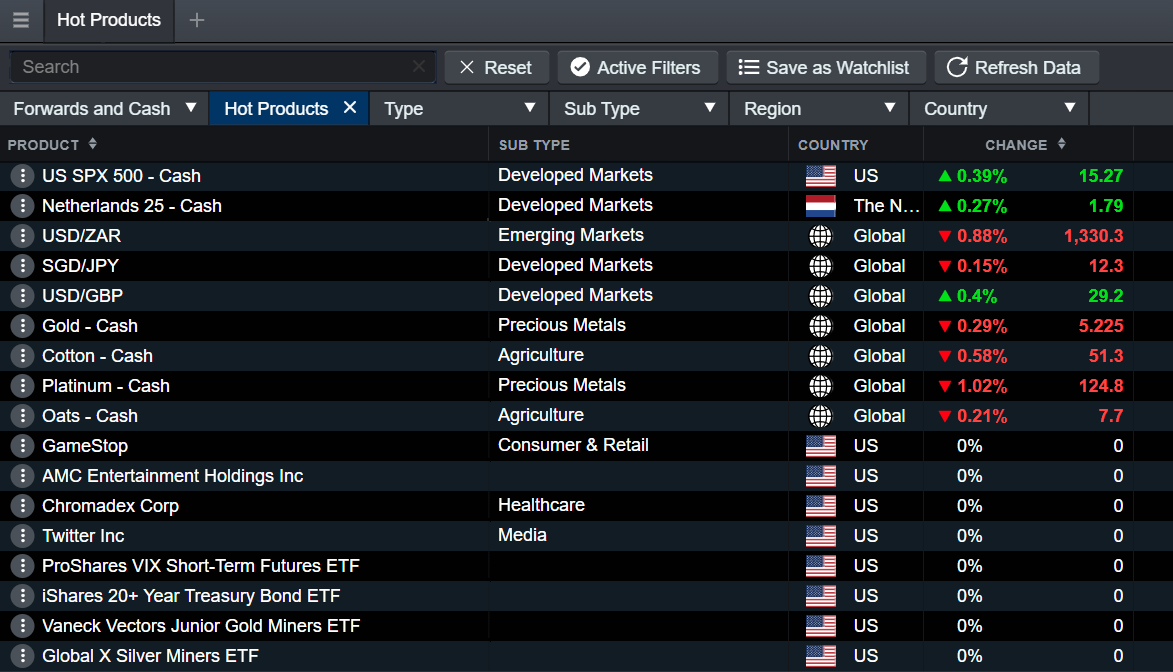
Task: Select the USD/ZAR product name
Action: point(82,236)
